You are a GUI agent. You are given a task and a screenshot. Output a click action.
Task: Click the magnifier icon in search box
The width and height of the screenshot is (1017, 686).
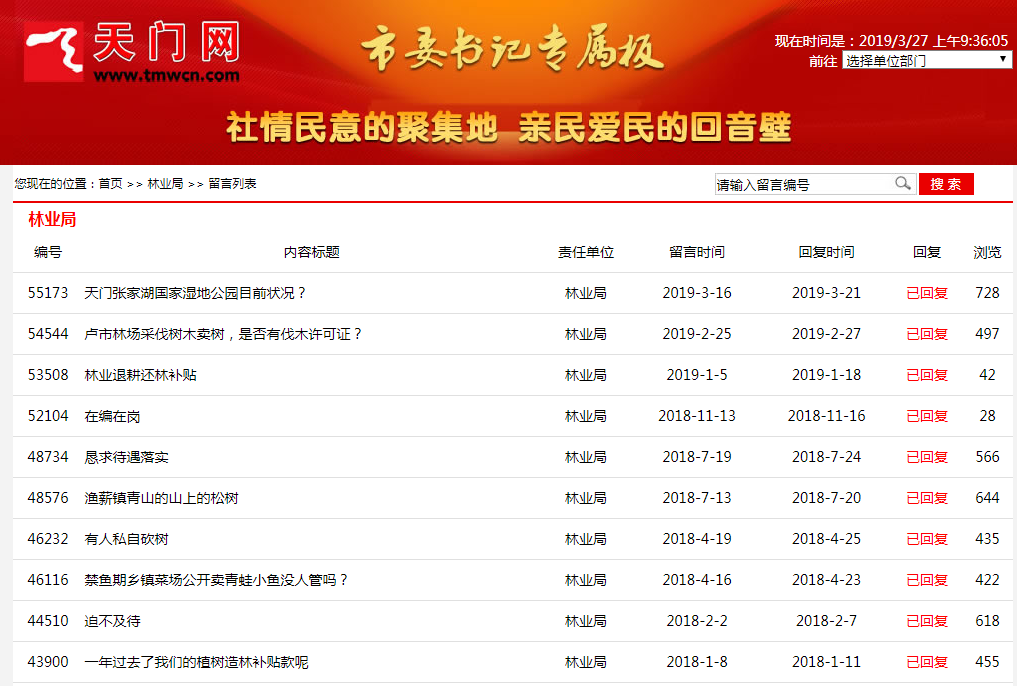[x=902, y=184]
